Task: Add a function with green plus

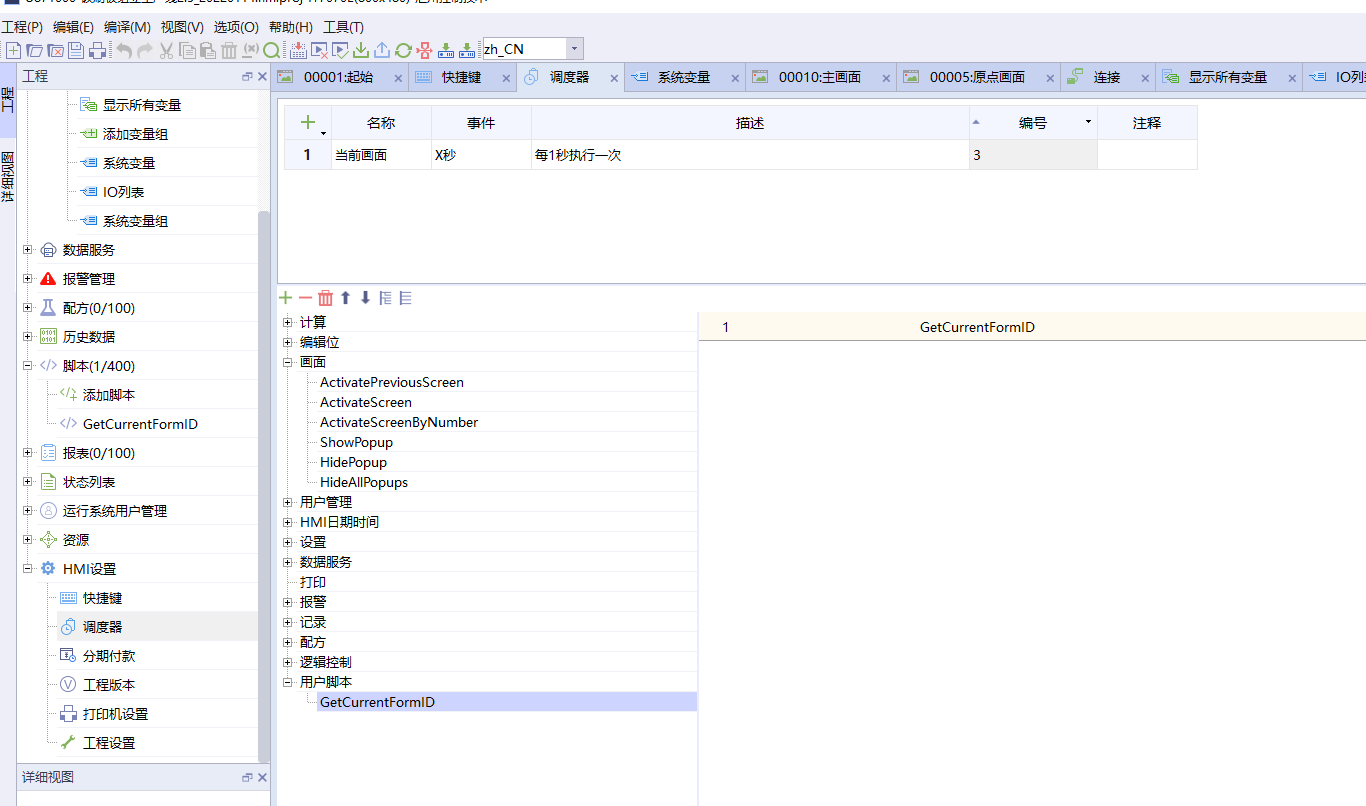Action: coord(285,298)
